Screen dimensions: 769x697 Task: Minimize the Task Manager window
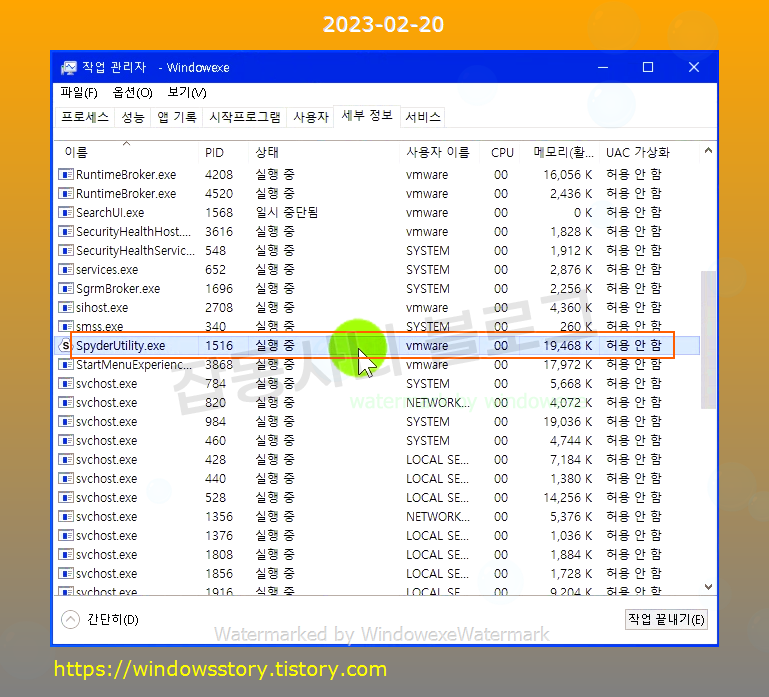(x=603, y=67)
